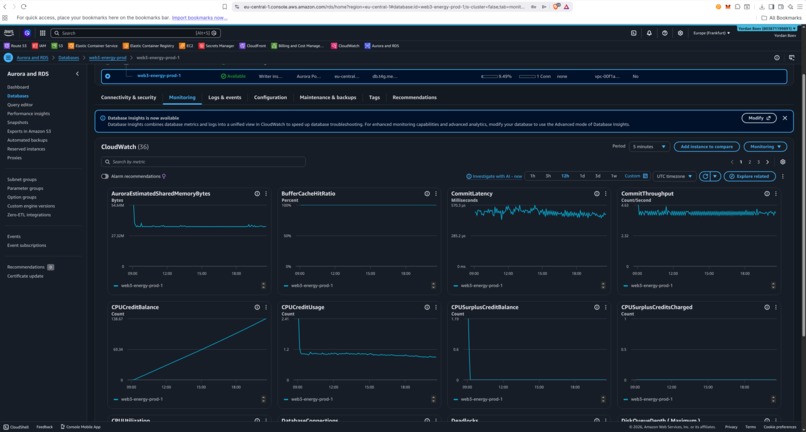Click the Modify button in the banner
Viewport: 806px width, 432px height.
[759, 118]
